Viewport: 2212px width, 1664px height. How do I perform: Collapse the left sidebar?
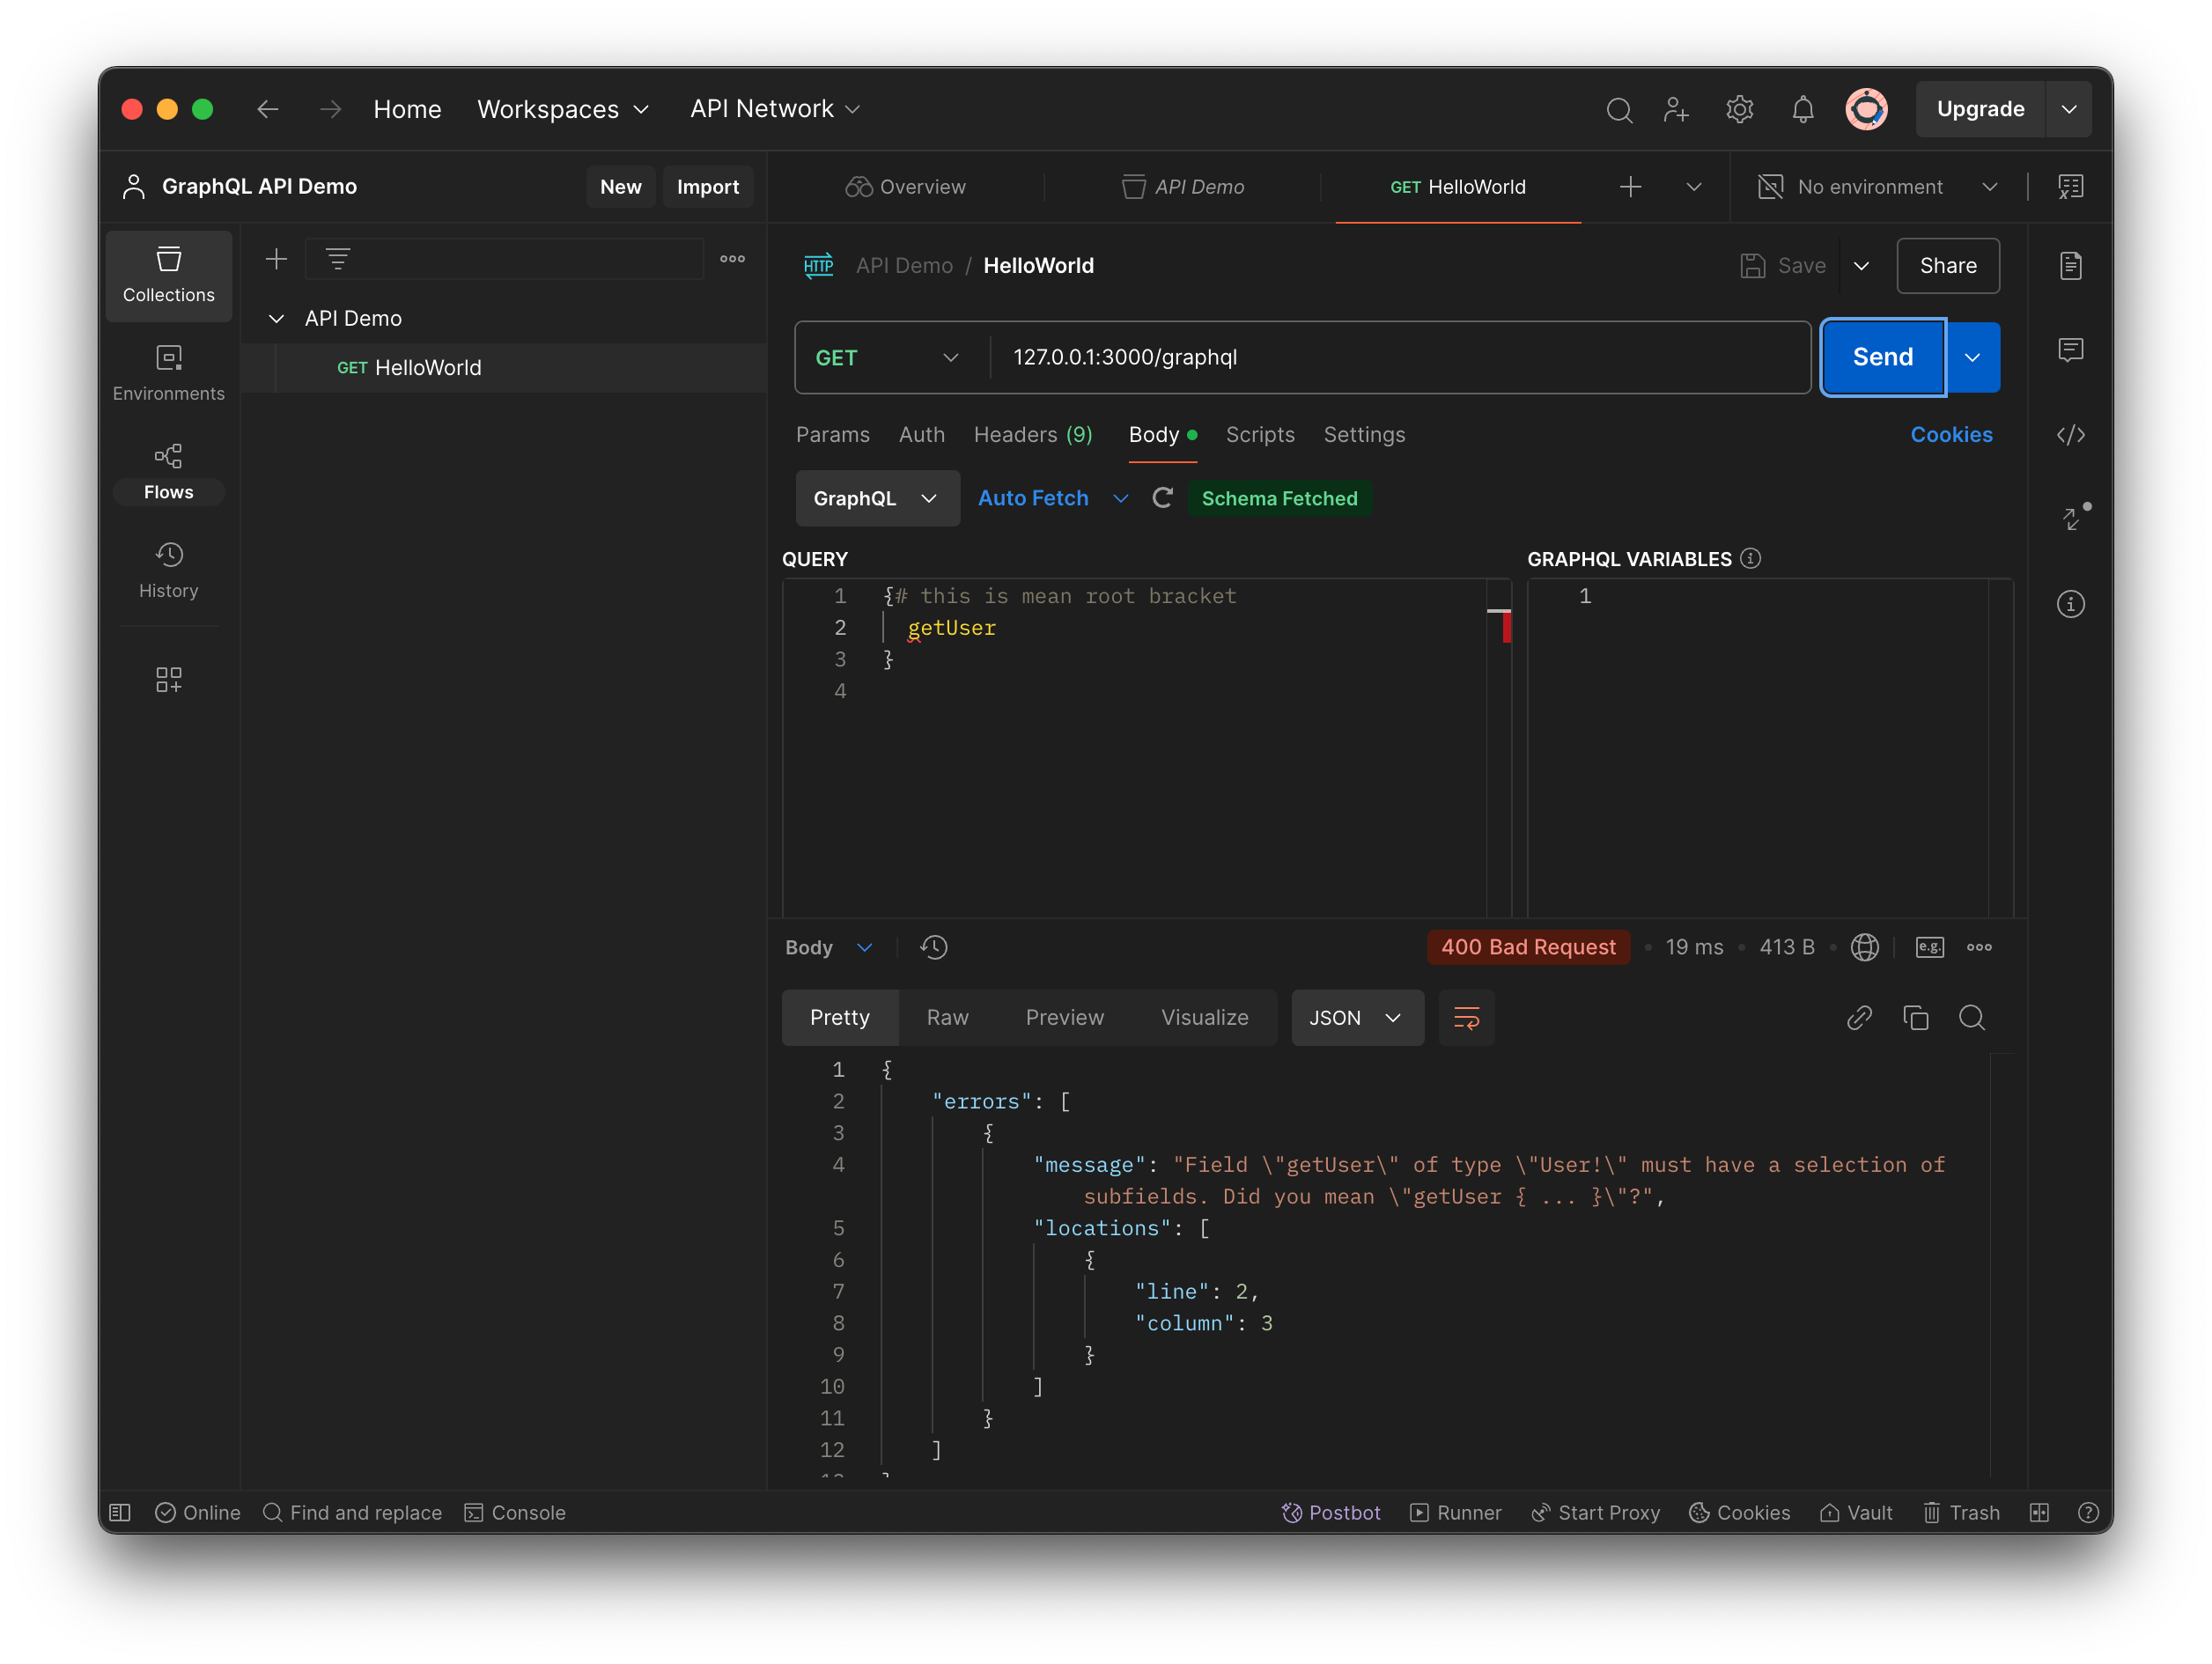tap(118, 1512)
